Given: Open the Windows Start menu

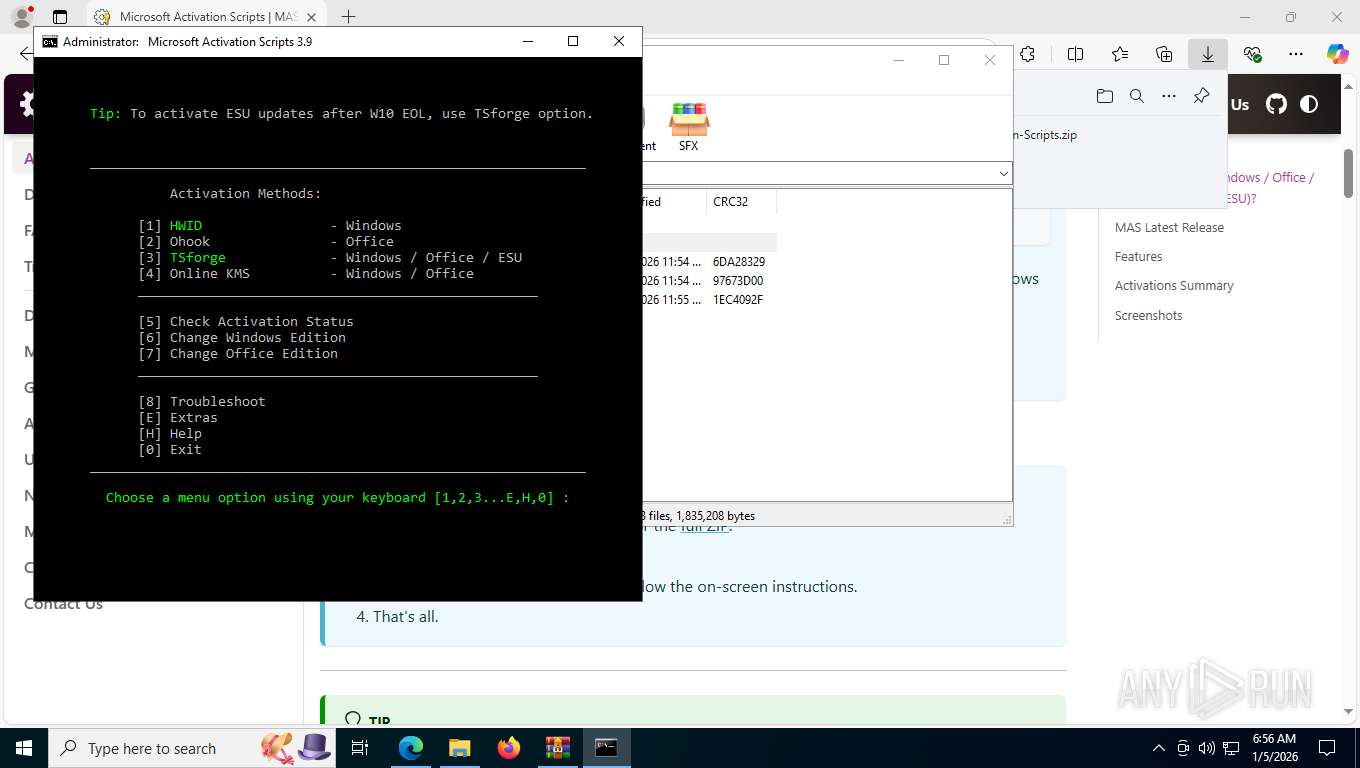Looking at the screenshot, I should tap(22, 748).
